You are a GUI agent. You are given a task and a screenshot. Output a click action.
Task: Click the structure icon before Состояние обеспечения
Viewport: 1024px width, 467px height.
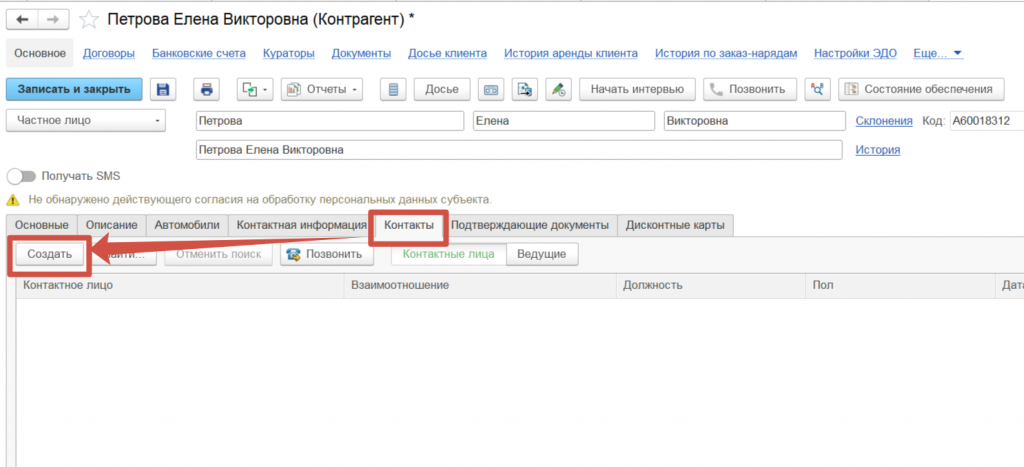pyautogui.click(x=819, y=89)
